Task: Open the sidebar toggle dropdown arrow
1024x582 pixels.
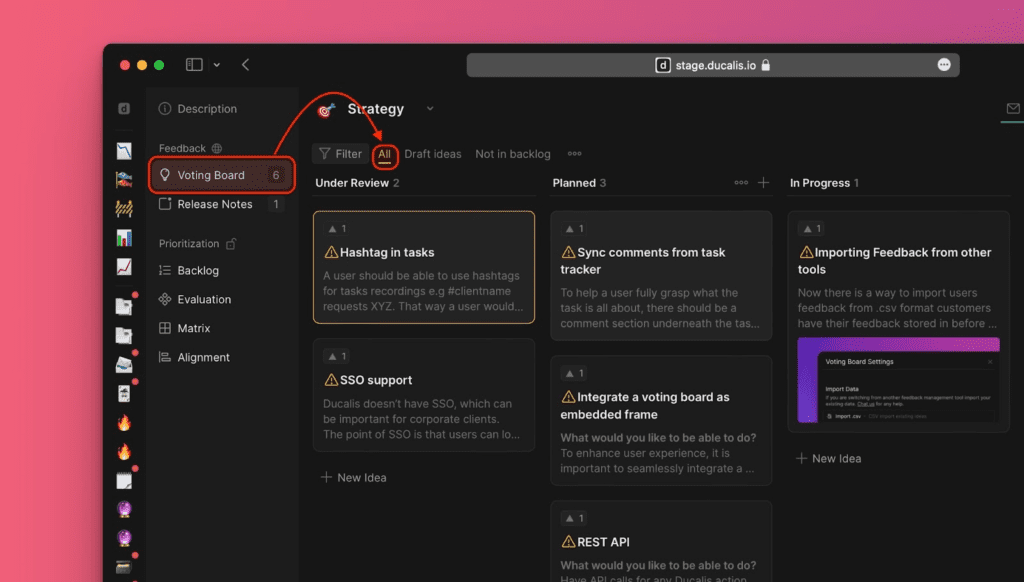Action: click(x=217, y=65)
